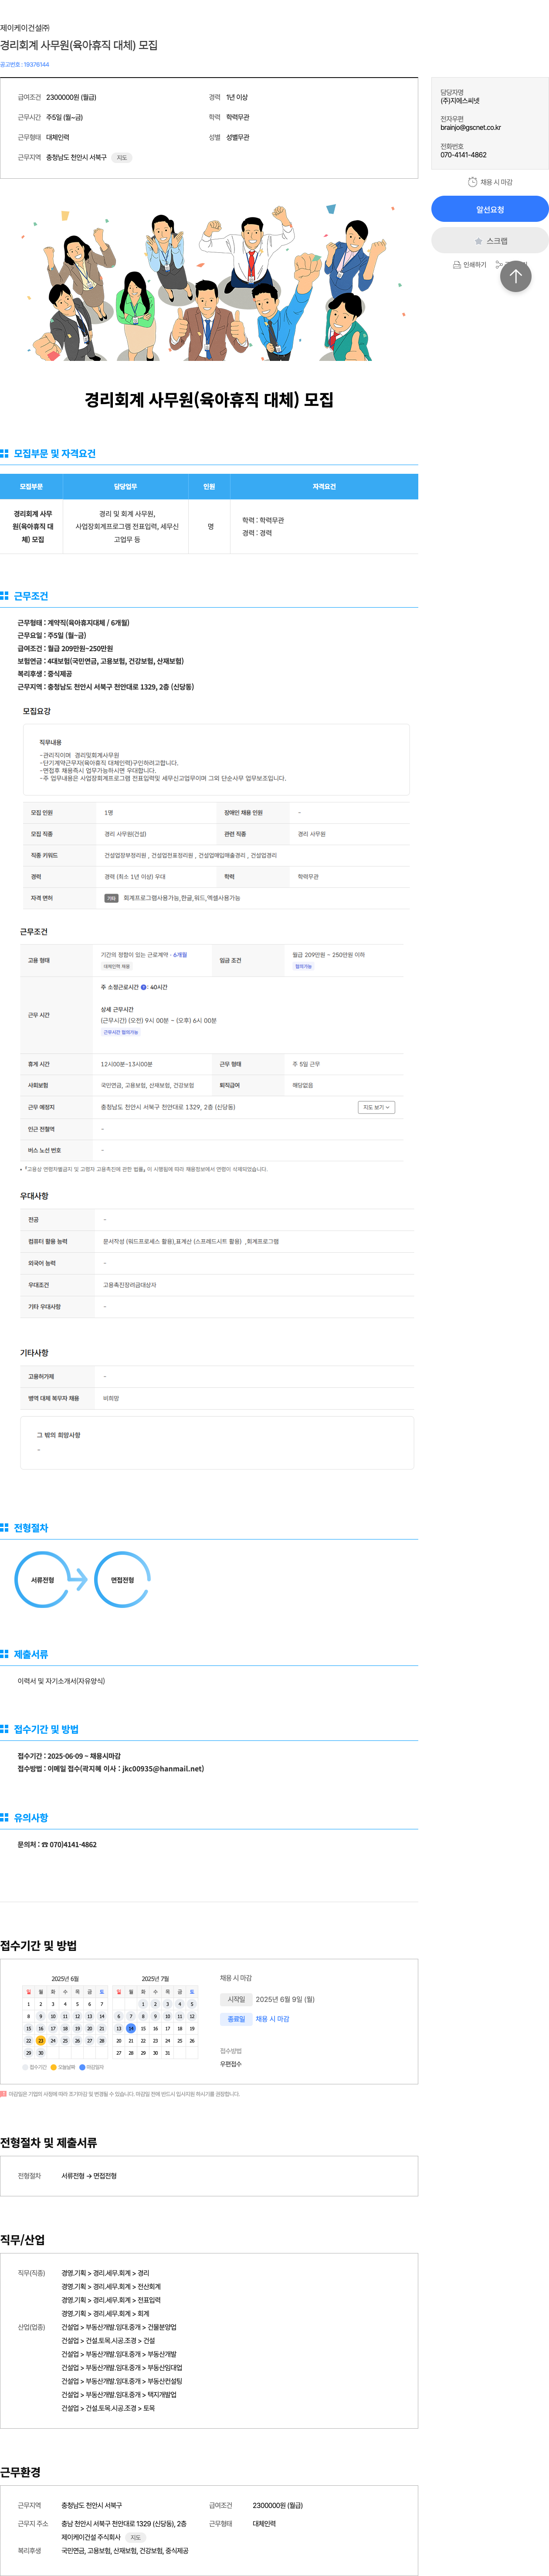The width and height of the screenshot is (549, 2576).
Task: Click the 고용촉진장려금대상자 value
Action: [x=130, y=1285]
